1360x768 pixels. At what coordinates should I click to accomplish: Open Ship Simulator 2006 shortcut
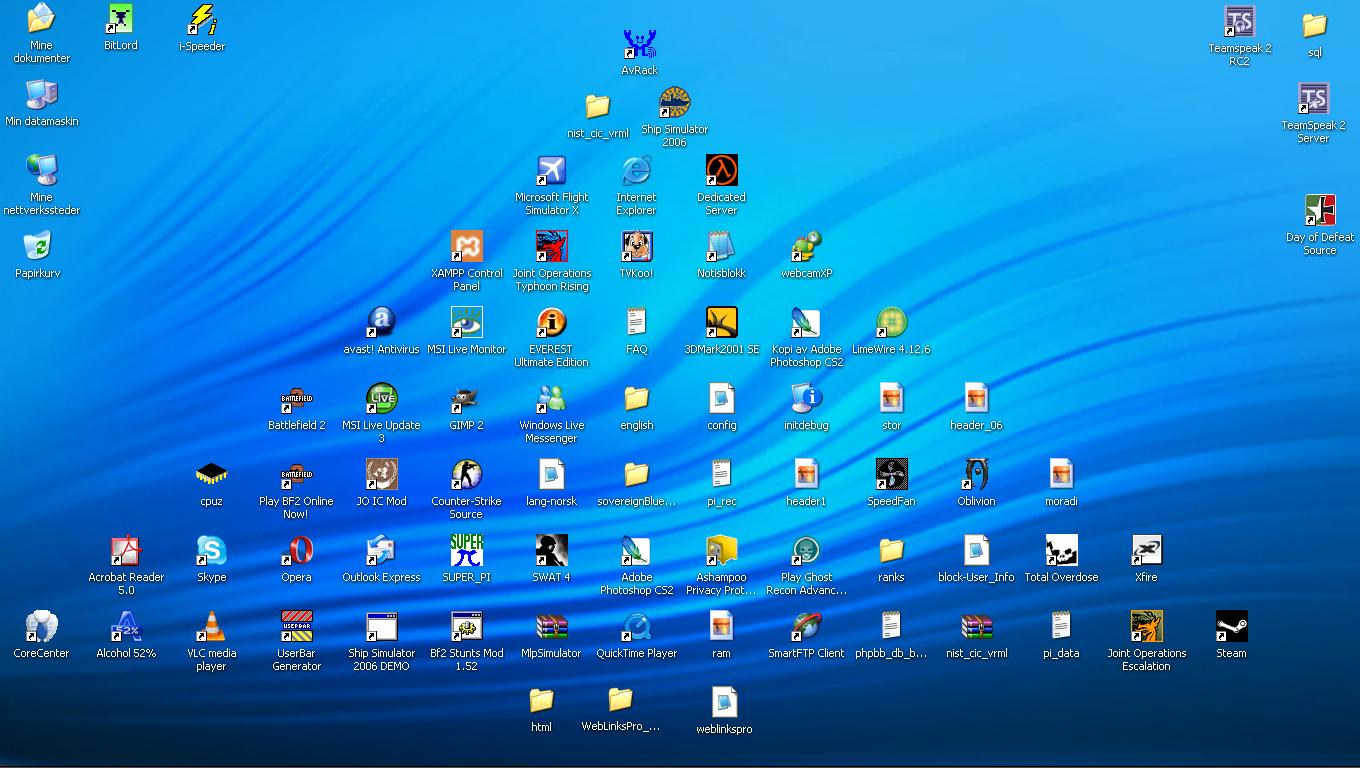click(x=674, y=103)
